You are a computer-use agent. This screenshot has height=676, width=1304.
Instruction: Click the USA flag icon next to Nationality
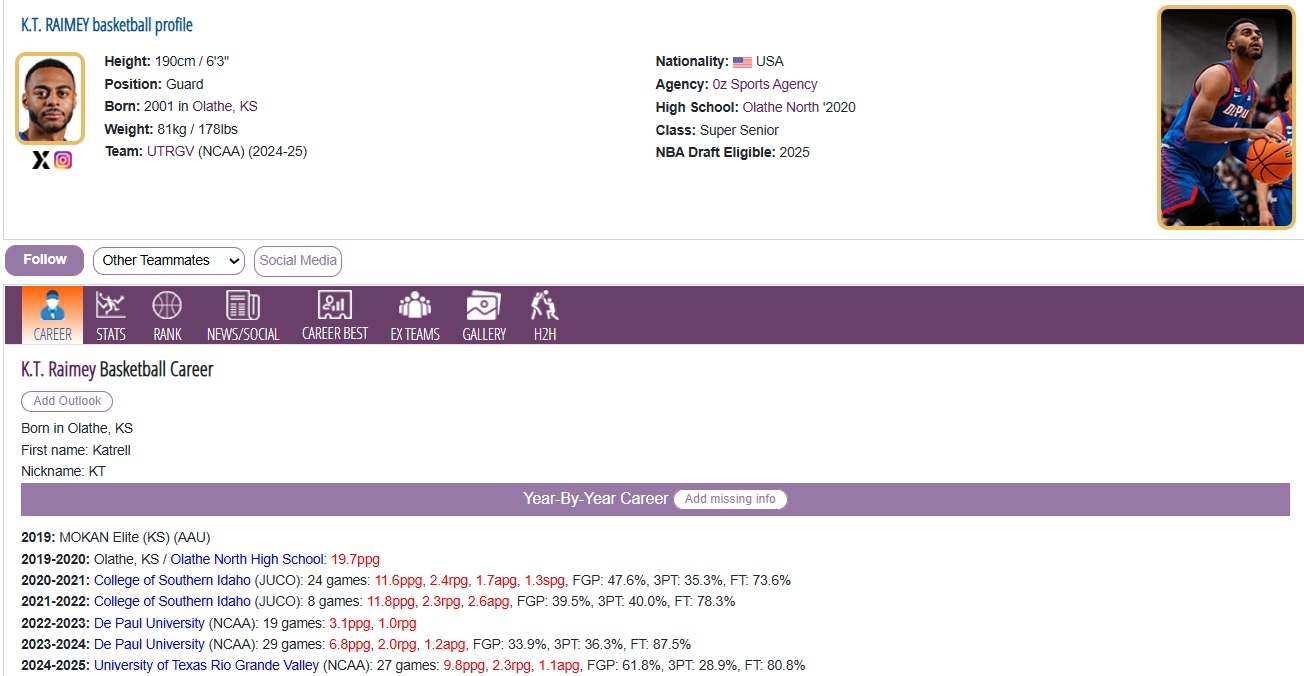click(x=742, y=62)
